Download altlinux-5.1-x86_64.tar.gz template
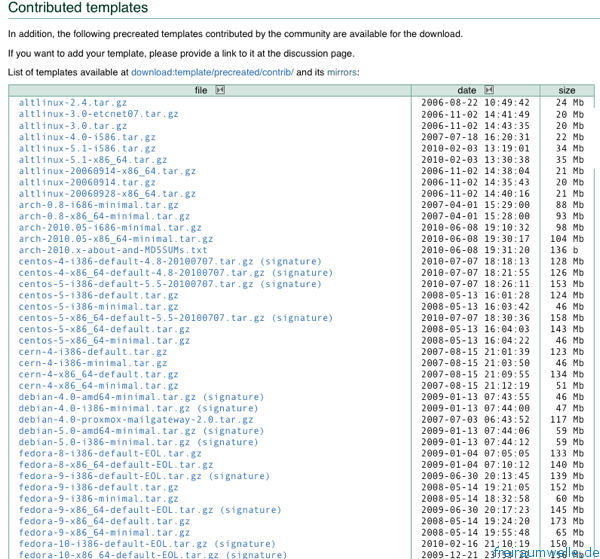This screenshot has height=559, width=600. point(92,159)
